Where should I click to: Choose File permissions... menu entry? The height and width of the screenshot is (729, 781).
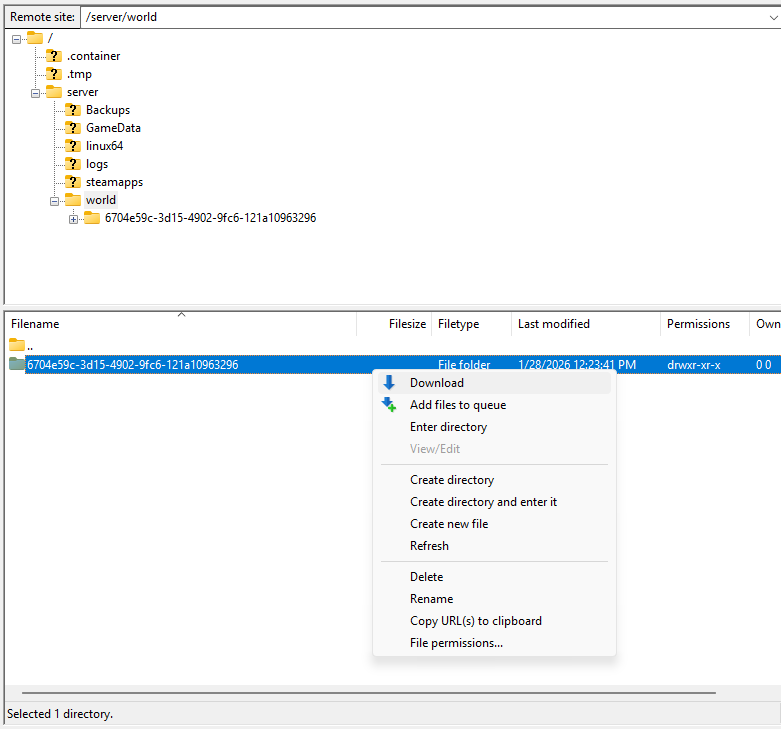456,643
